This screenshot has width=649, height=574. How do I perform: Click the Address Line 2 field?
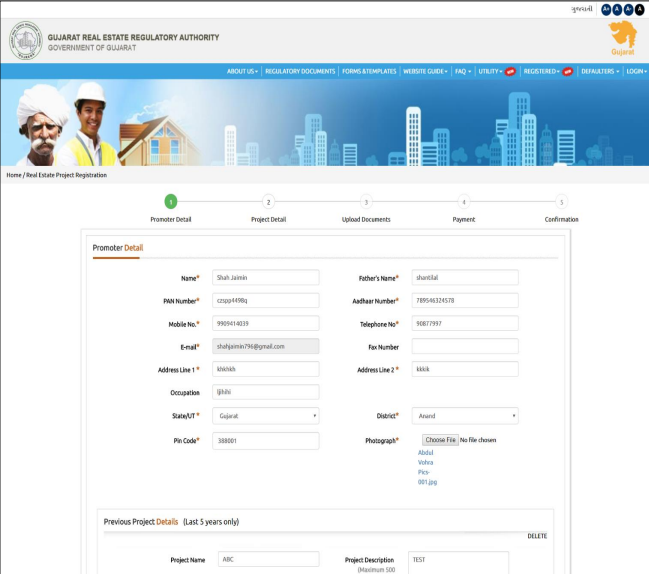pos(465,369)
